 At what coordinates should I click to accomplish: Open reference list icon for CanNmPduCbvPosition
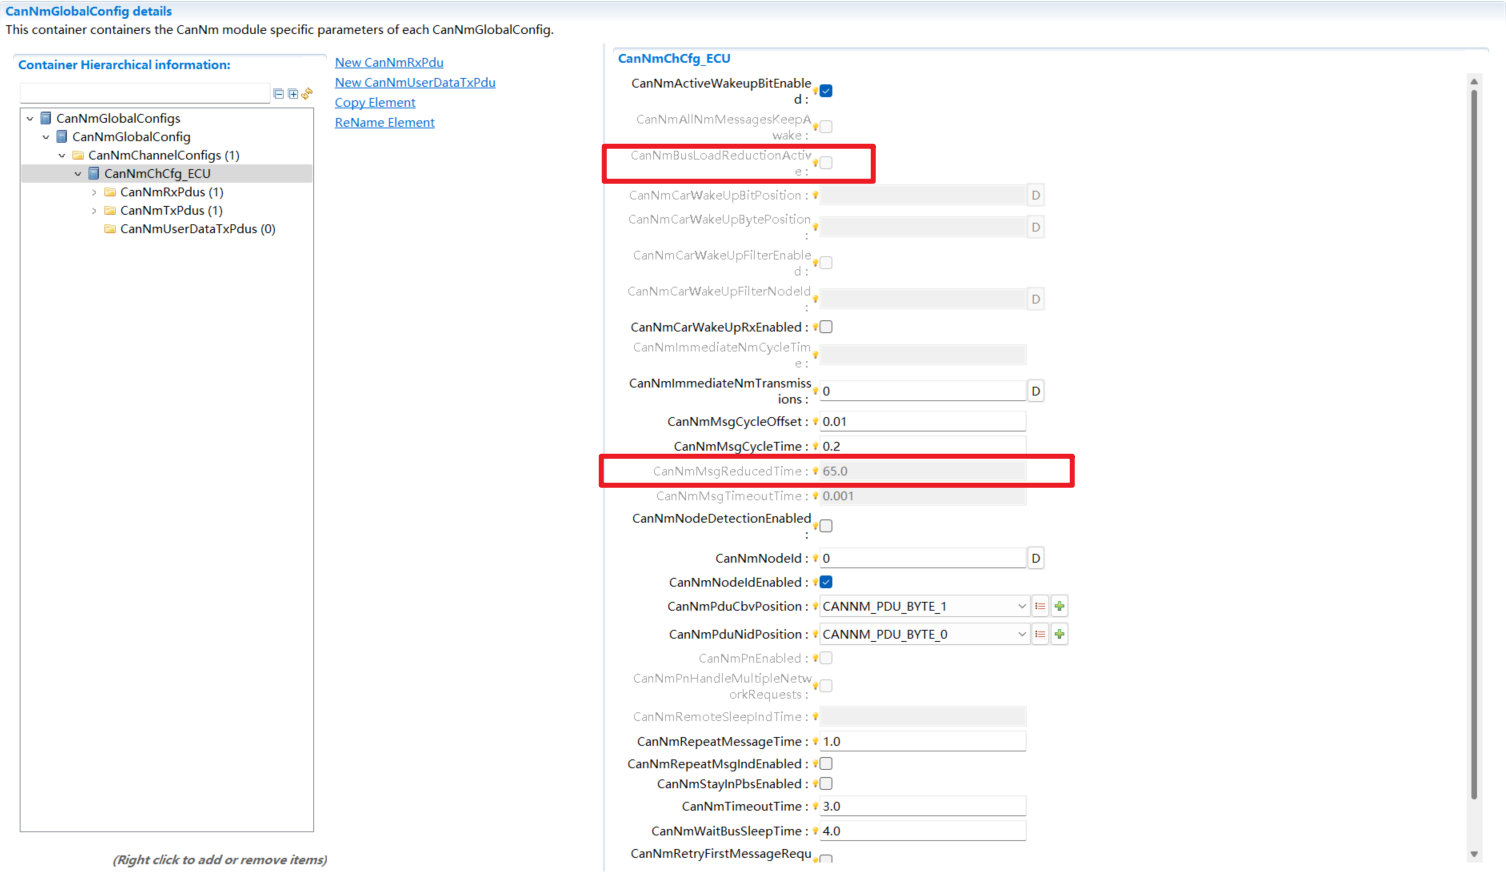tap(1040, 606)
